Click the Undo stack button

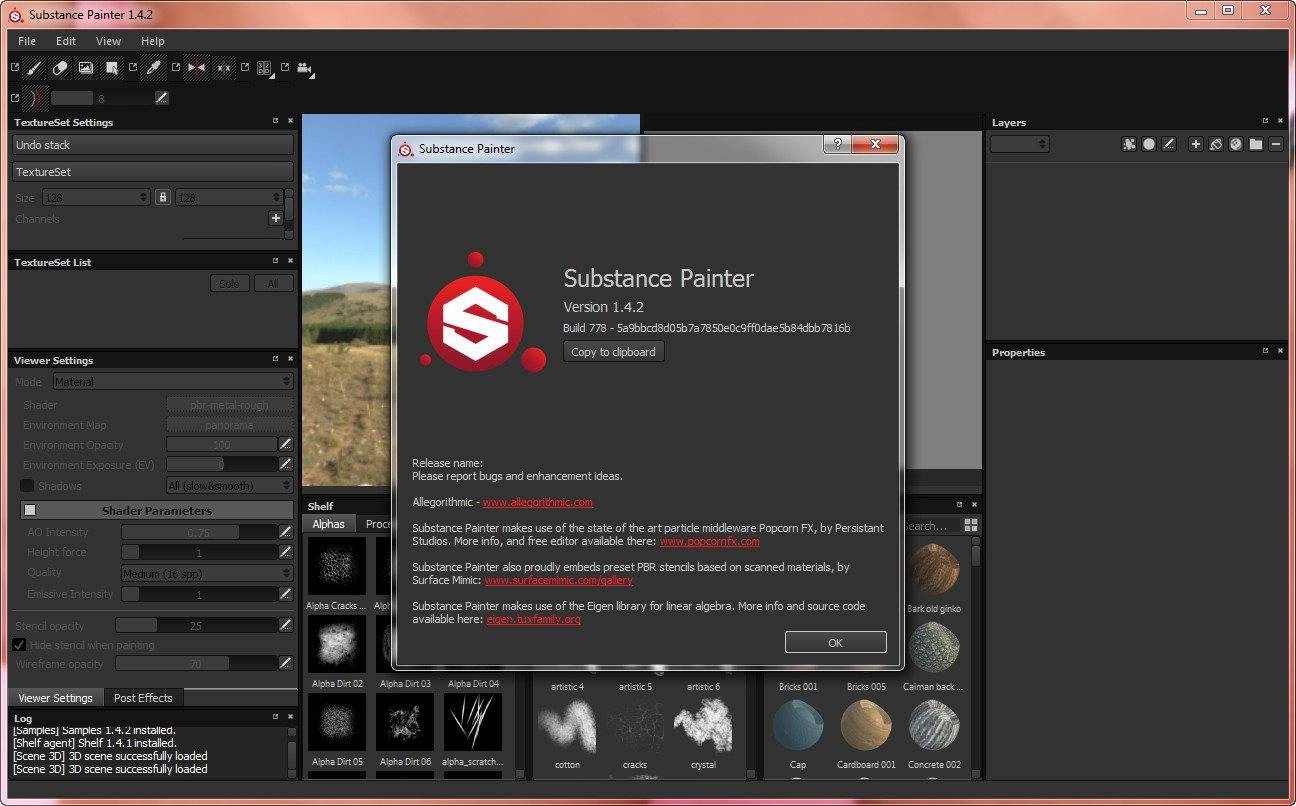coord(153,145)
